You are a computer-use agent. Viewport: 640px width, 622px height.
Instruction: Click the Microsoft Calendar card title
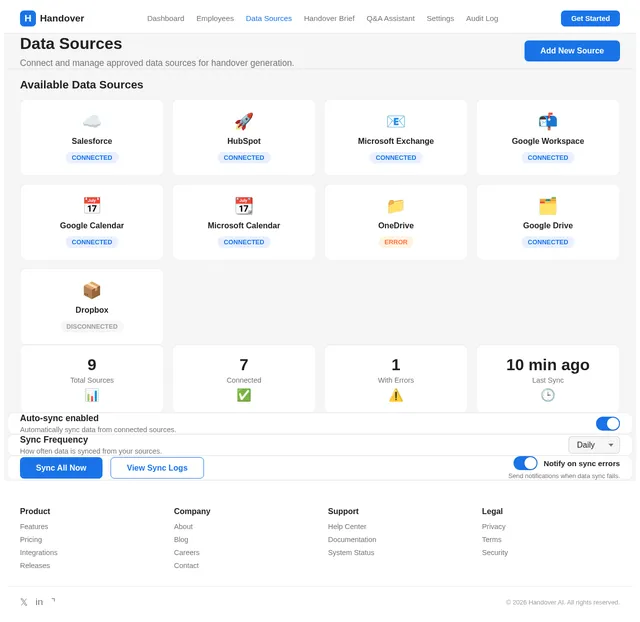click(x=244, y=226)
